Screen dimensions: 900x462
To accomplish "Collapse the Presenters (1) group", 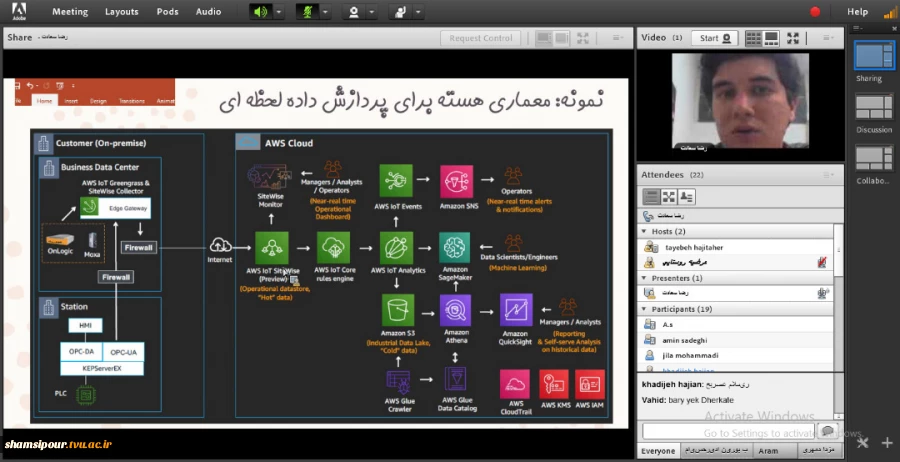I will pyautogui.click(x=644, y=278).
